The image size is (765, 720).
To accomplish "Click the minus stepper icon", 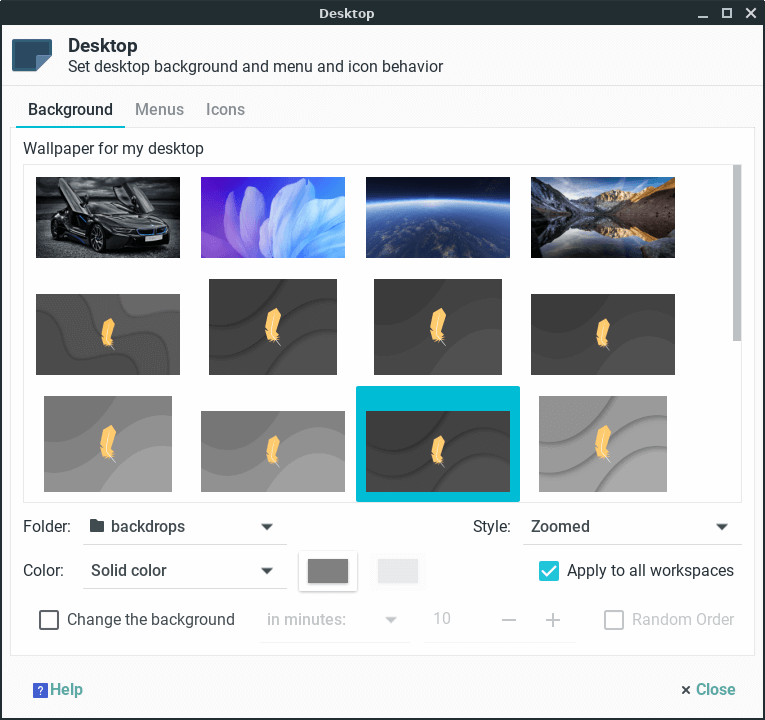I will point(509,620).
